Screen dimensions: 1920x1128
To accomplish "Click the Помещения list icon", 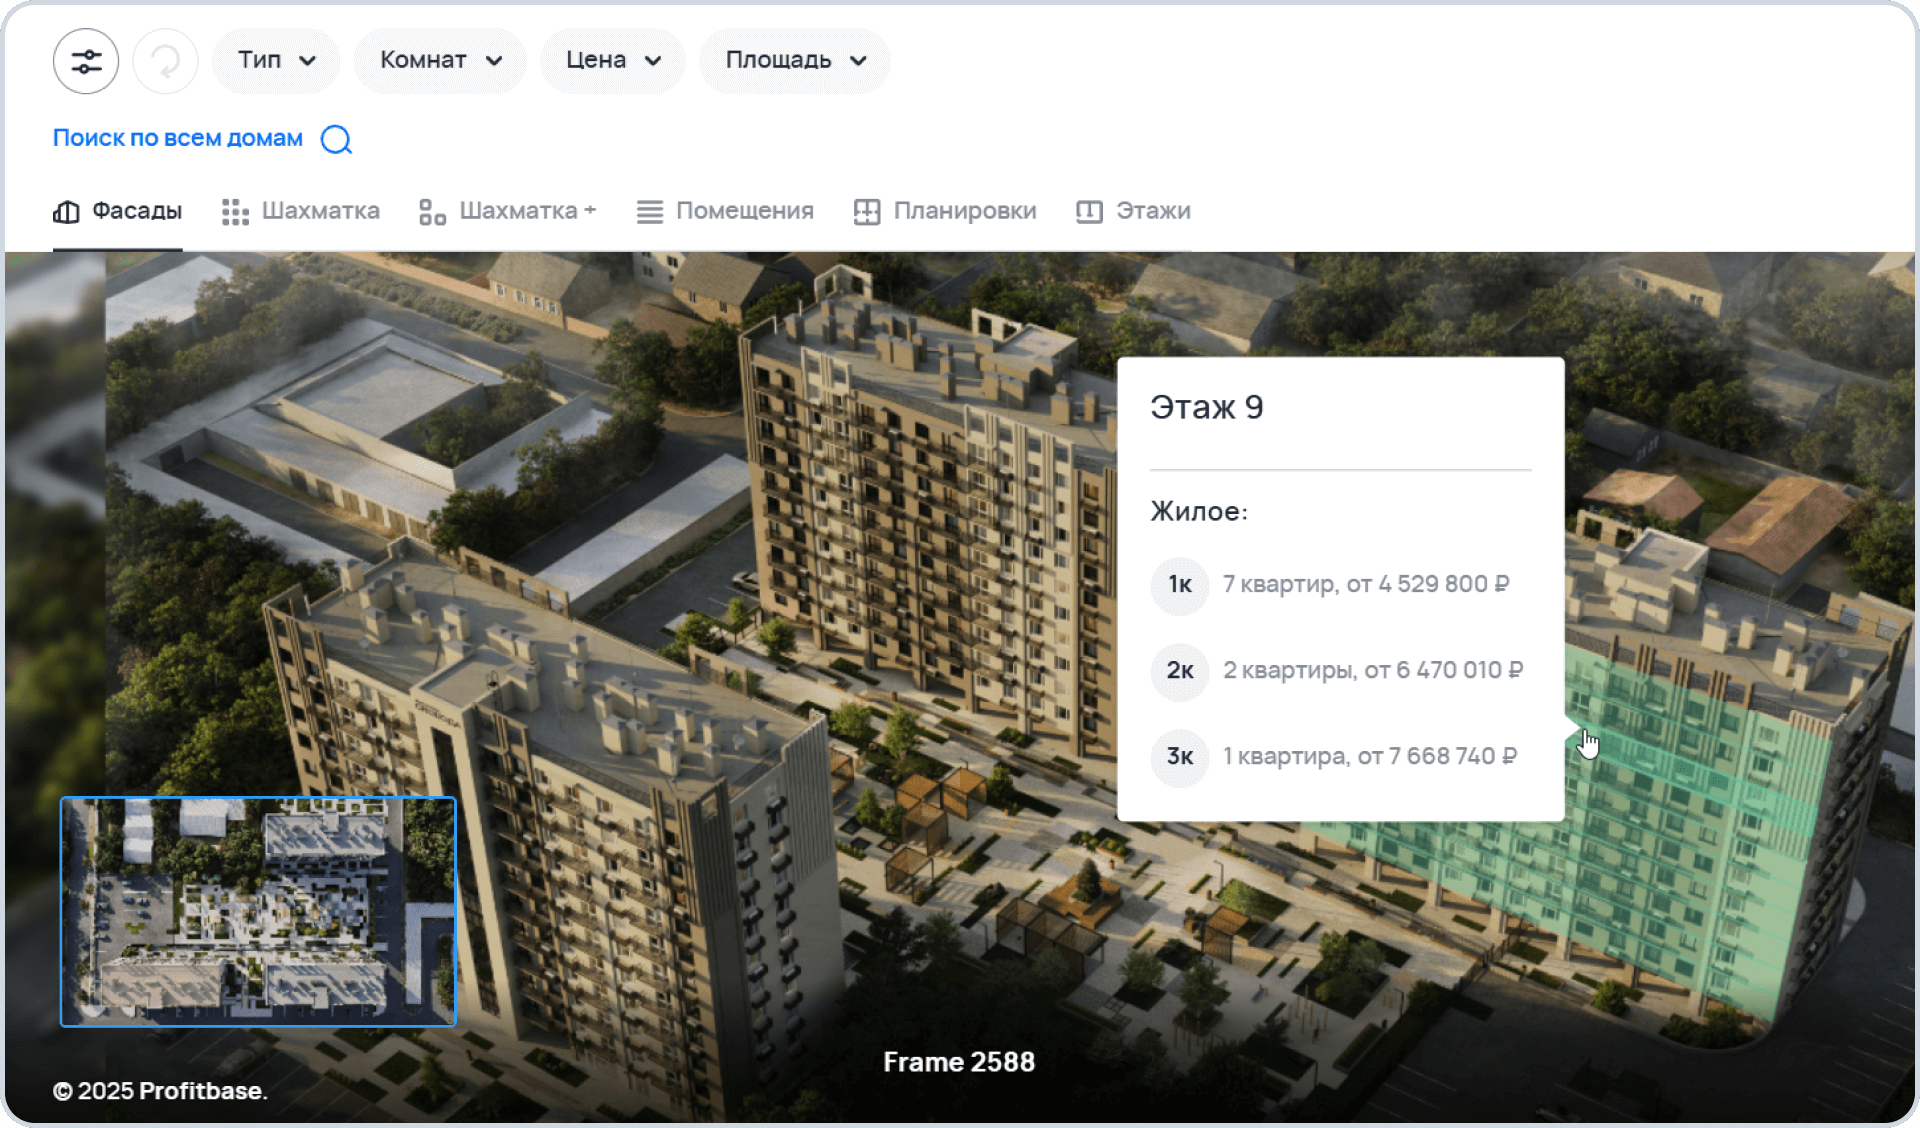I will 649,212.
